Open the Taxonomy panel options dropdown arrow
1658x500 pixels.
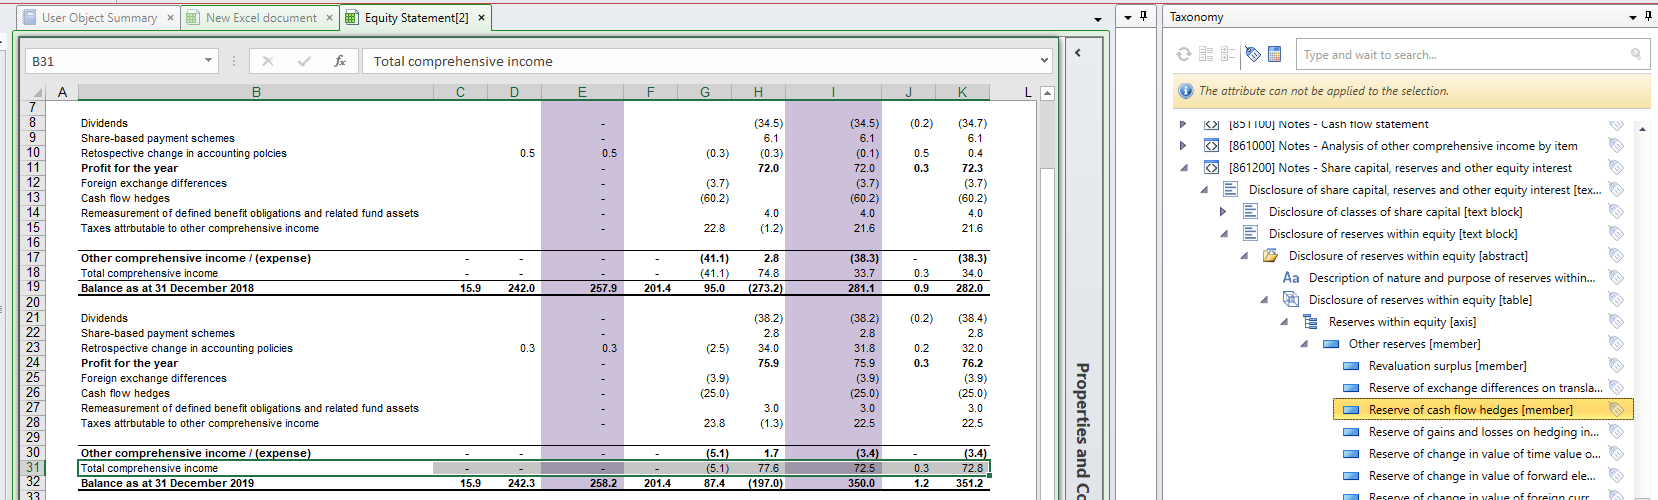pyautogui.click(x=1633, y=16)
